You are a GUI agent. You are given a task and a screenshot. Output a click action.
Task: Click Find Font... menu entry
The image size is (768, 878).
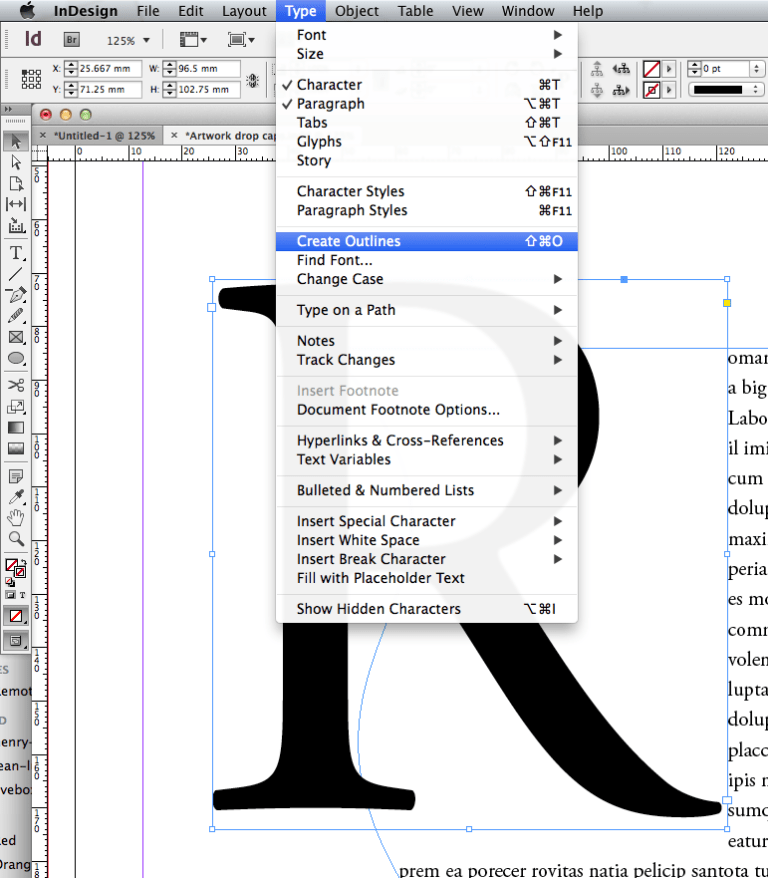(334, 260)
